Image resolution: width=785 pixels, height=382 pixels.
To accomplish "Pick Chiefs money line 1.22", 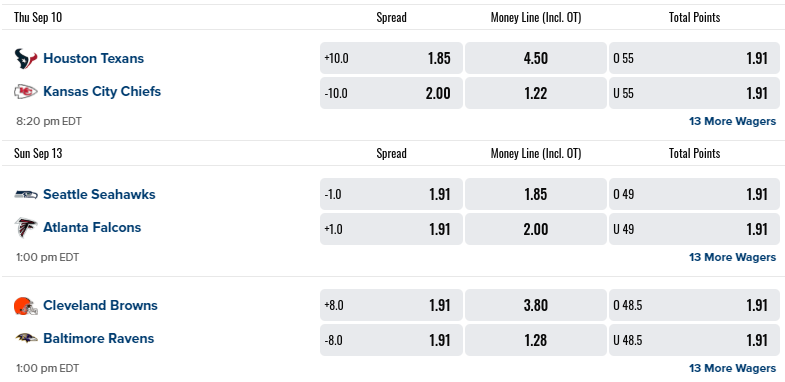I will [x=536, y=93].
